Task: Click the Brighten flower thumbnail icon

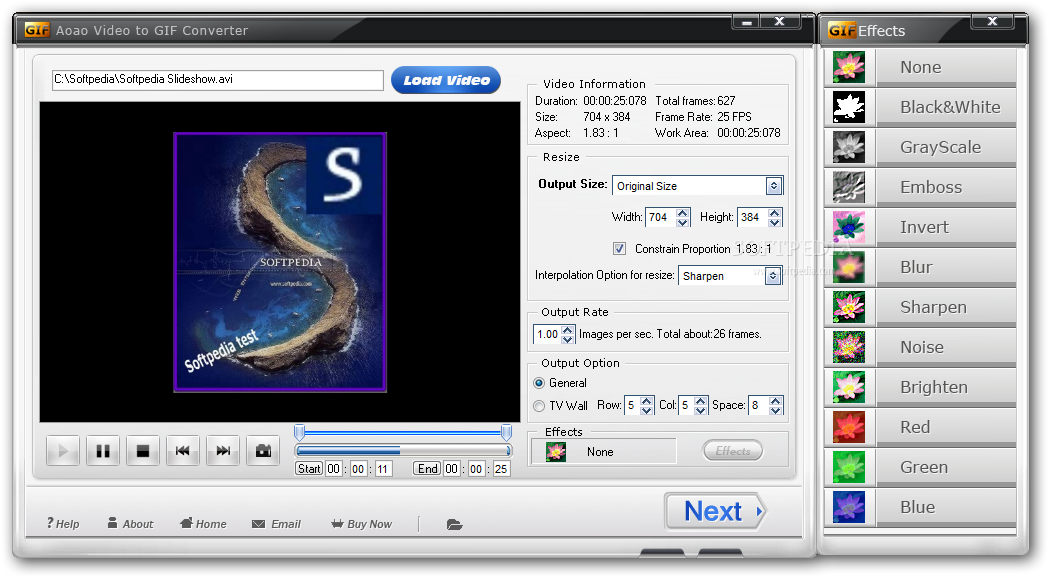Action: [849, 387]
